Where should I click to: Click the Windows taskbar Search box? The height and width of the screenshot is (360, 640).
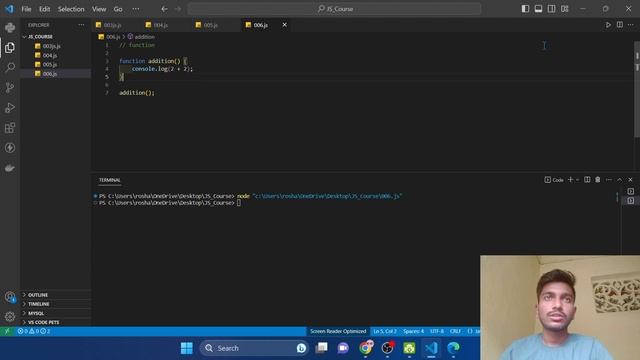point(254,348)
